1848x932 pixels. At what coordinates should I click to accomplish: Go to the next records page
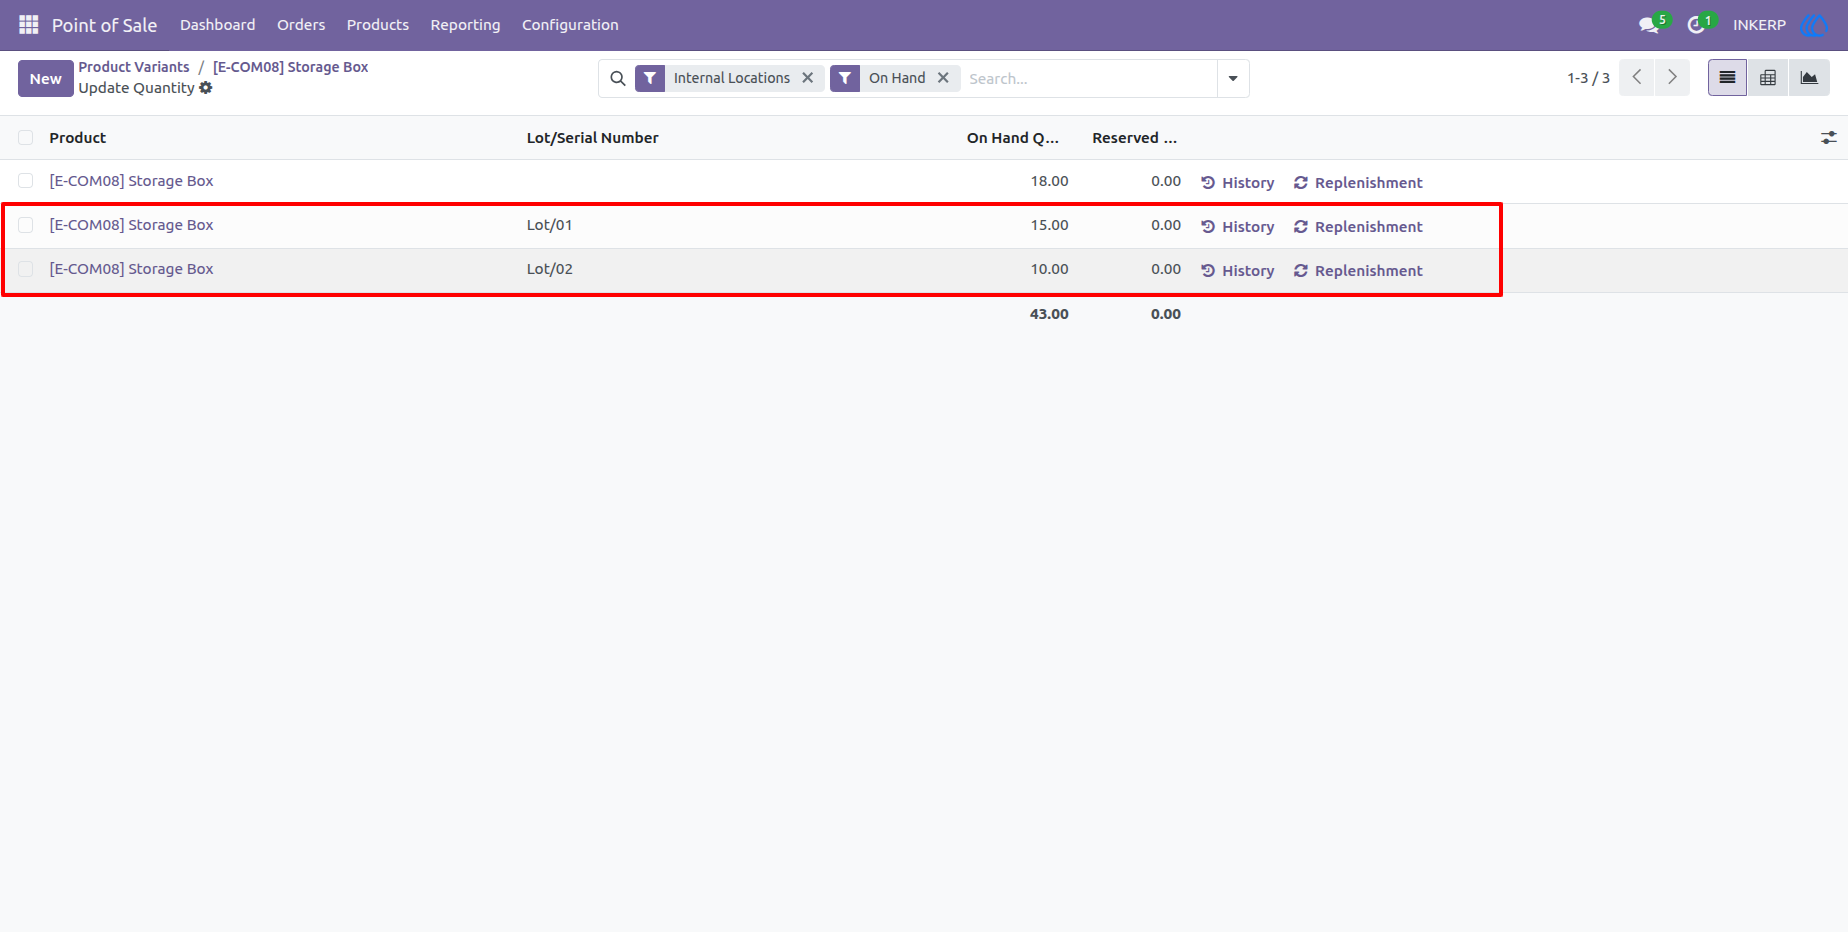(x=1672, y=78)
